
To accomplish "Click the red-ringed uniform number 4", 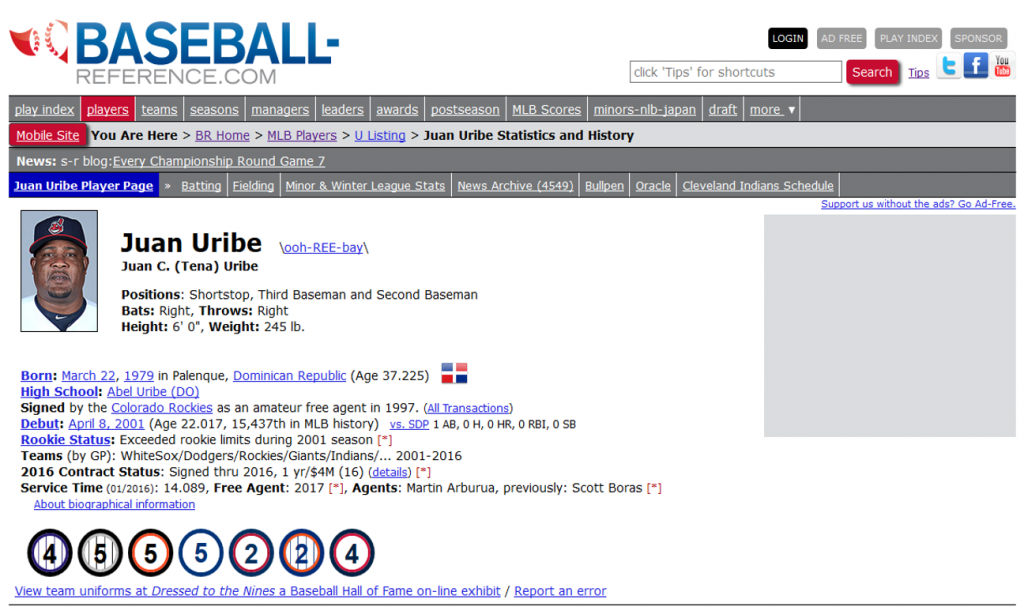I will point(351,553).
